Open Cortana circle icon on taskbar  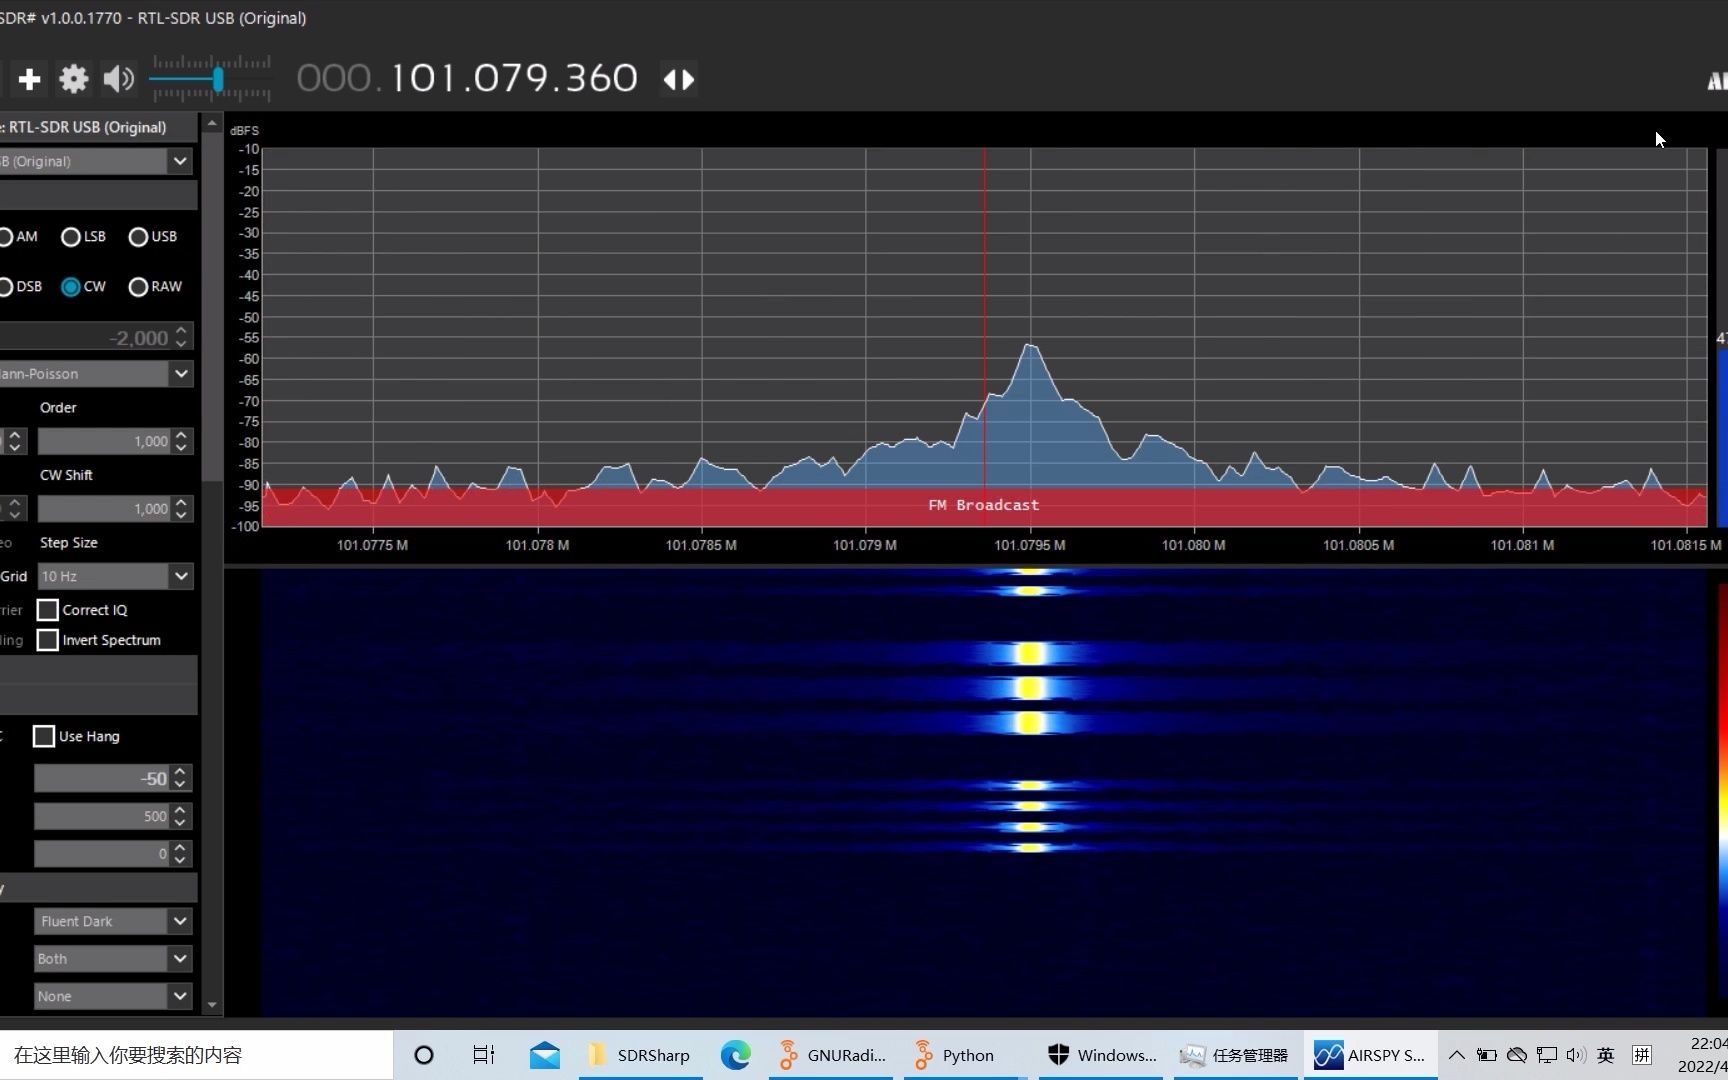(x=424, y=1055)
